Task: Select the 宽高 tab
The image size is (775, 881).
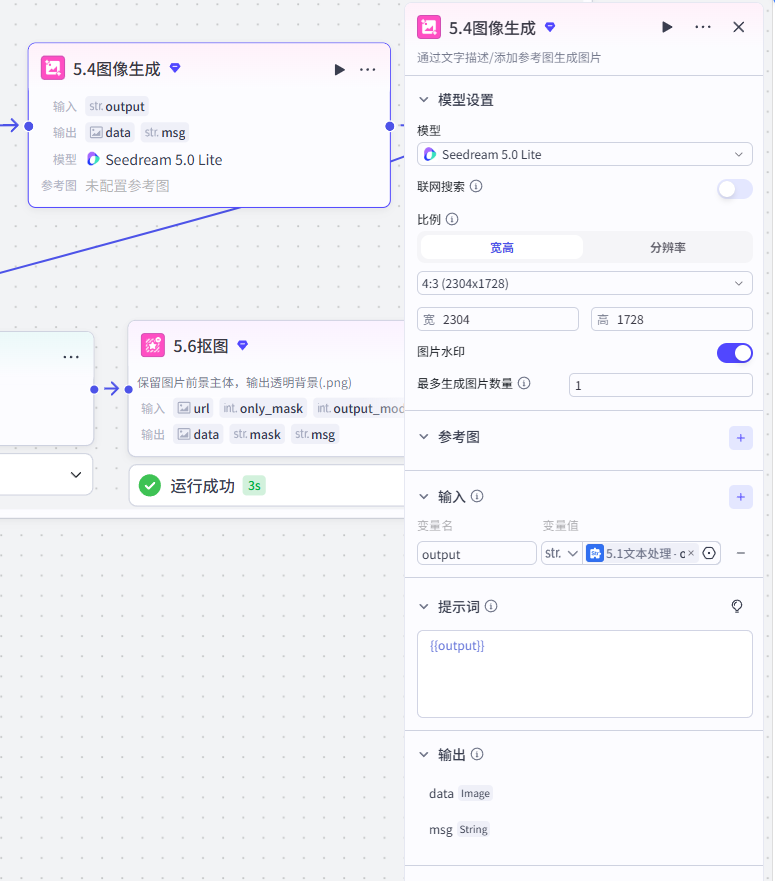Action: click(x=501, y=248)
